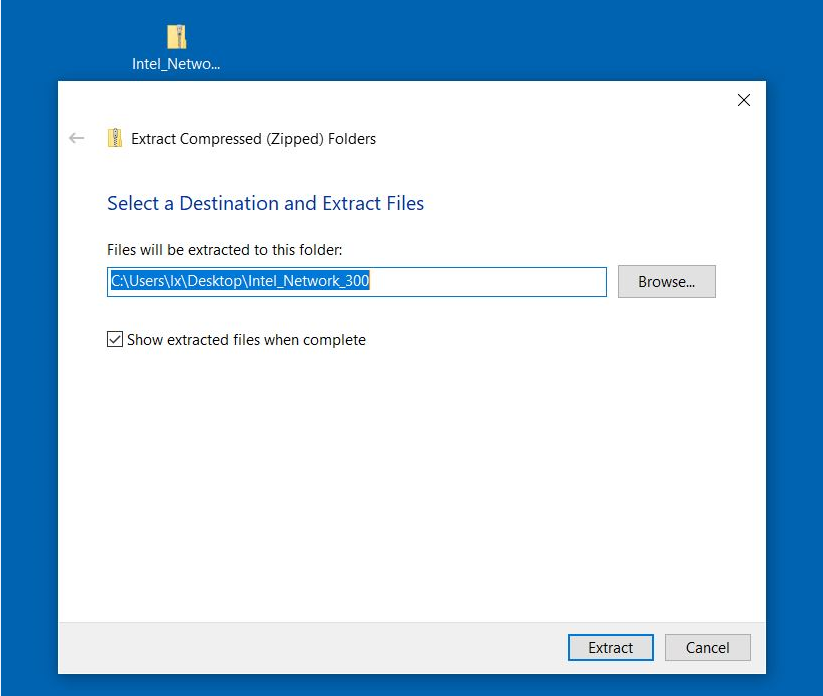Click the empty white area of the dialog body

pyautogui.click(x=400, y=480)
